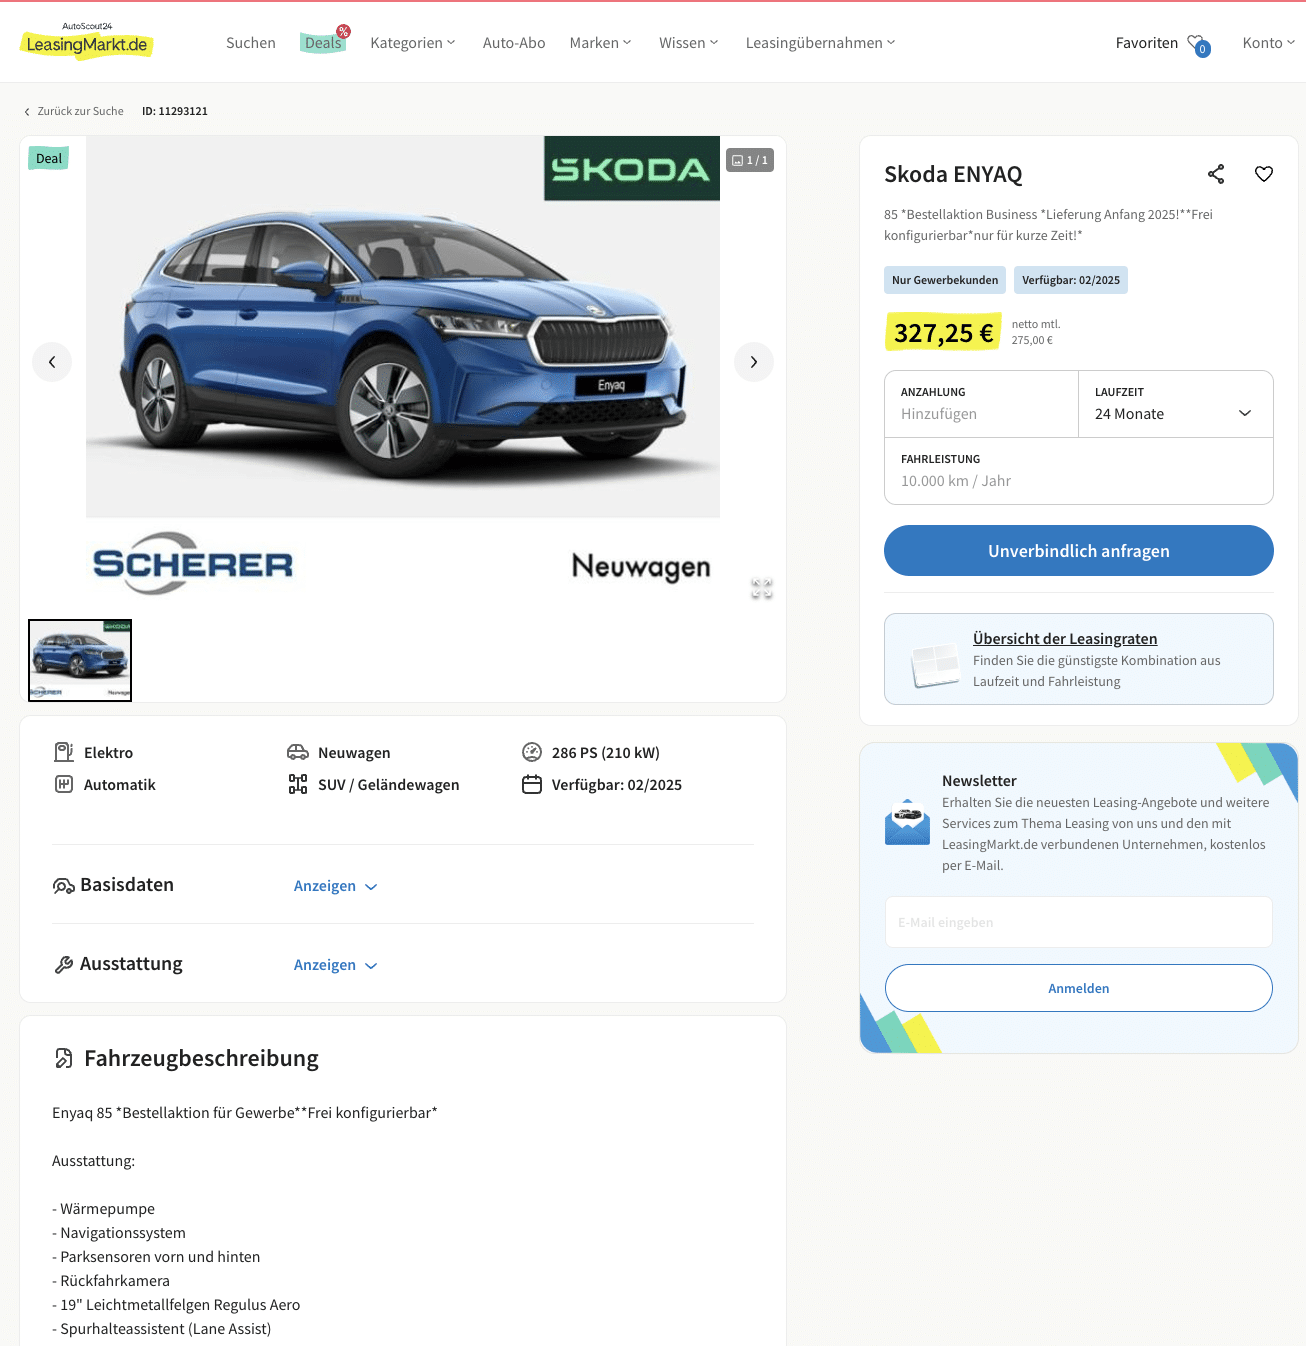Click Unverbindlich anfragen button
The image size is (1306, 1346).
point(1079,551)
